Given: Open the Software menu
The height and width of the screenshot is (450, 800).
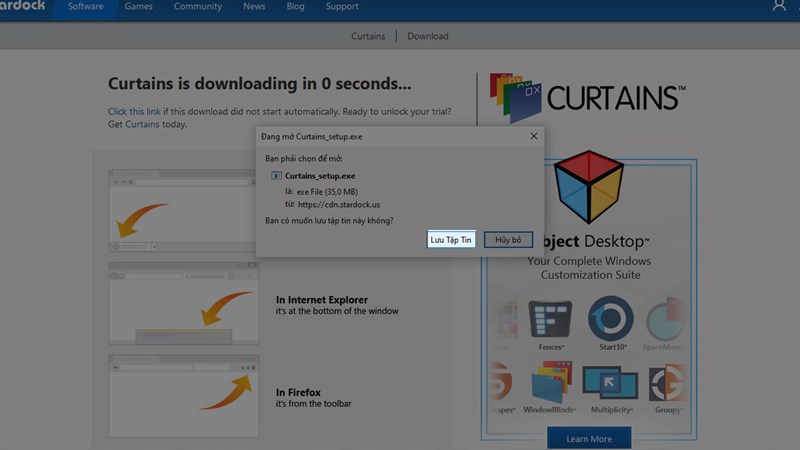Looking at the screenshot, I should click(85, 6).
